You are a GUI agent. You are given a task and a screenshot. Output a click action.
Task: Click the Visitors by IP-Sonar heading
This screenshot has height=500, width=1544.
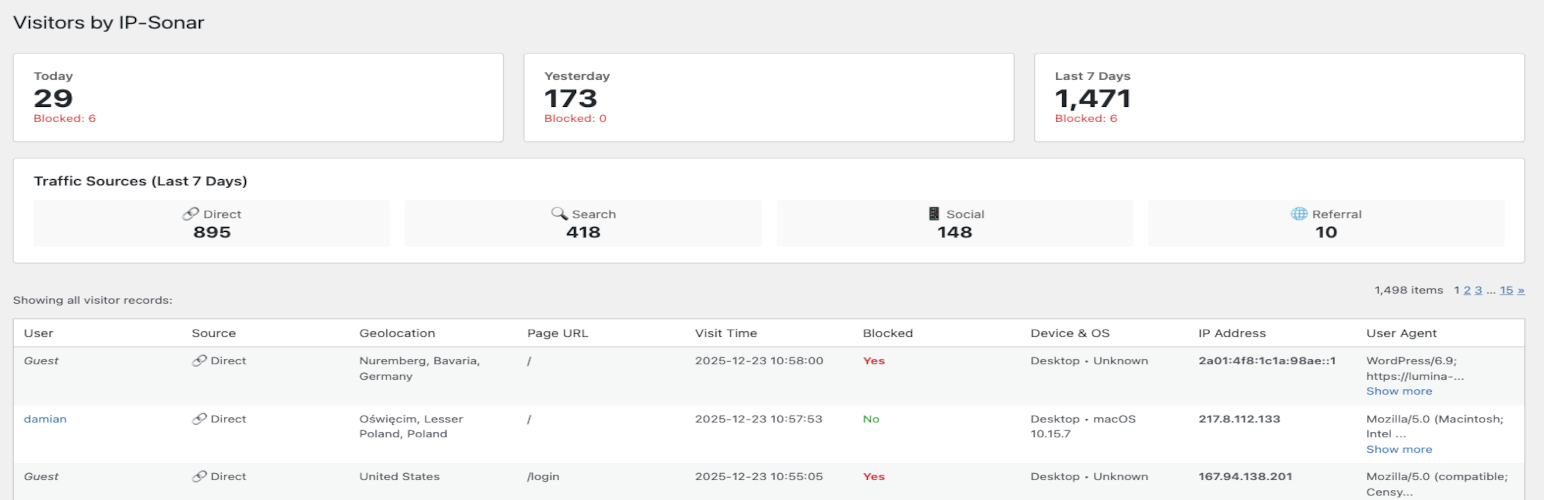click(109, 22)
